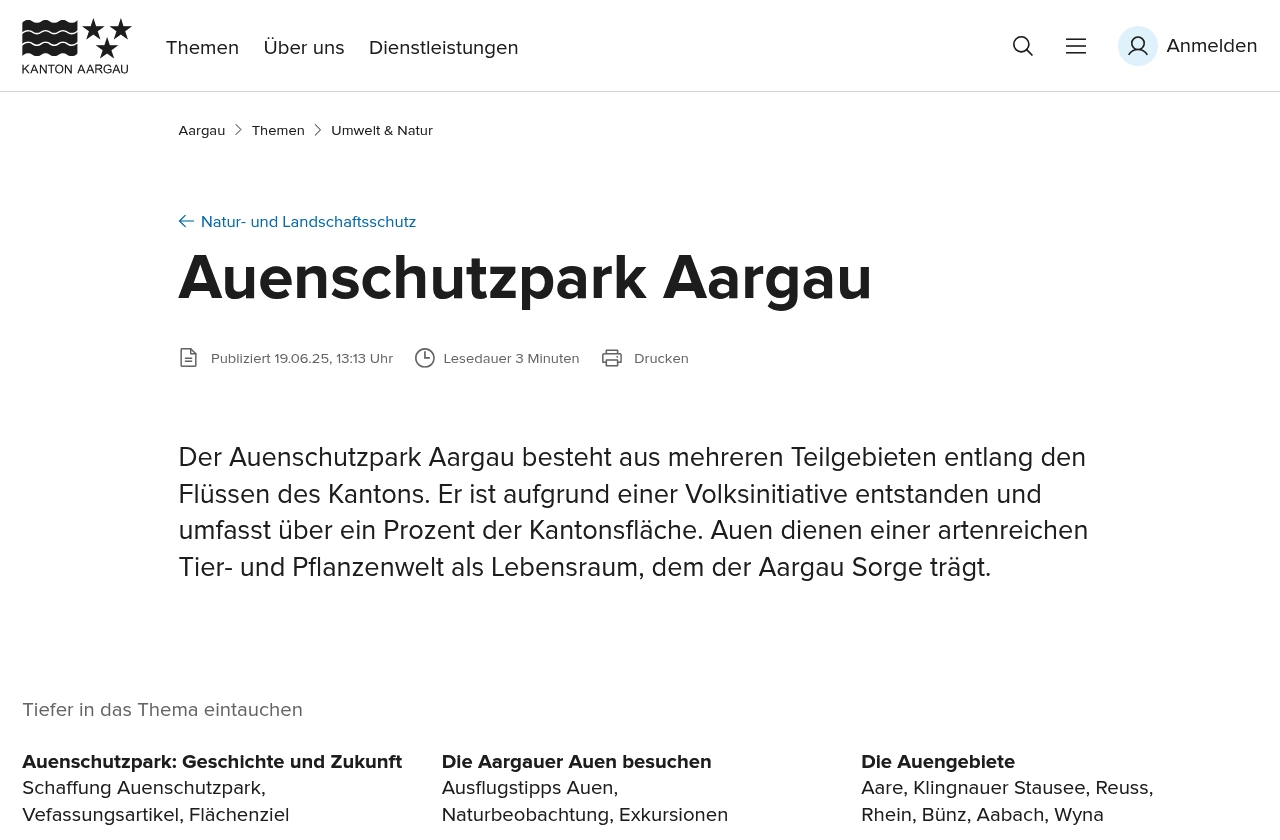The height and width of the screenshot is (840, 1280).
Task: Click the back arrow before Natur- und Landschaftsschutz
Action: click(186, 221)
